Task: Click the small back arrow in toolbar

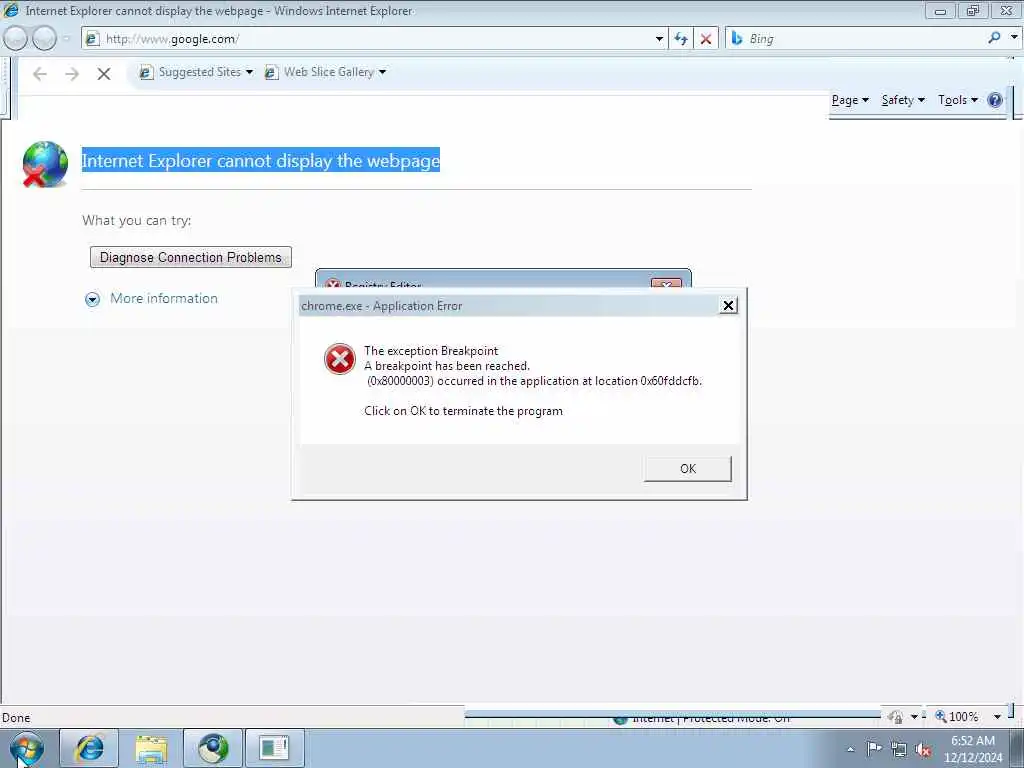Action: click(x=40, y=74)
